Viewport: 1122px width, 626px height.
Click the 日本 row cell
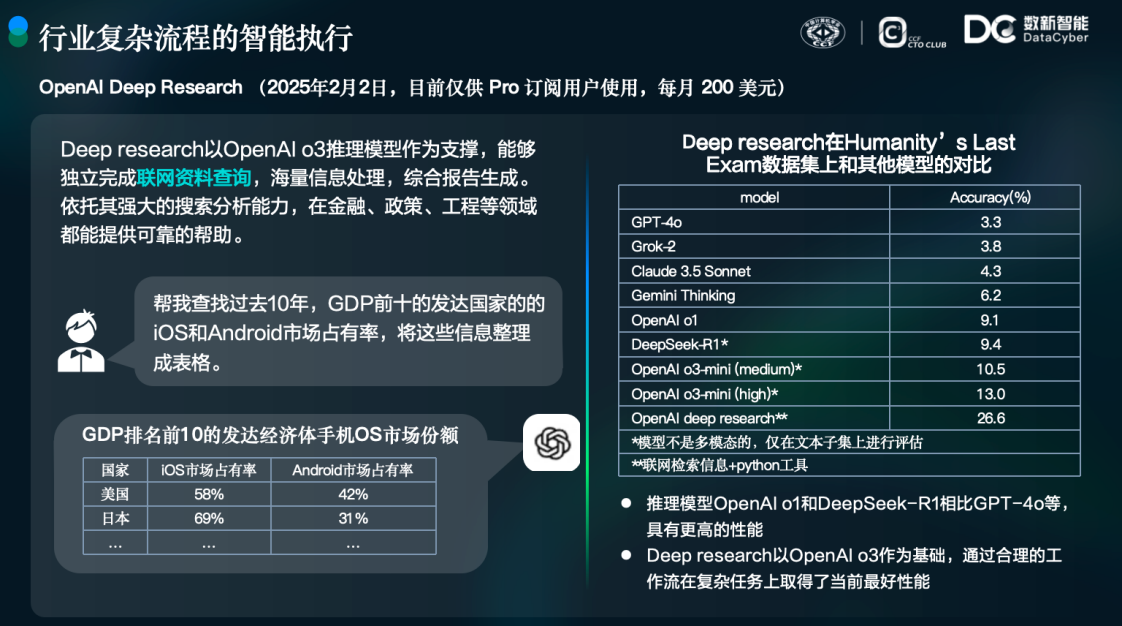(115, 519)
